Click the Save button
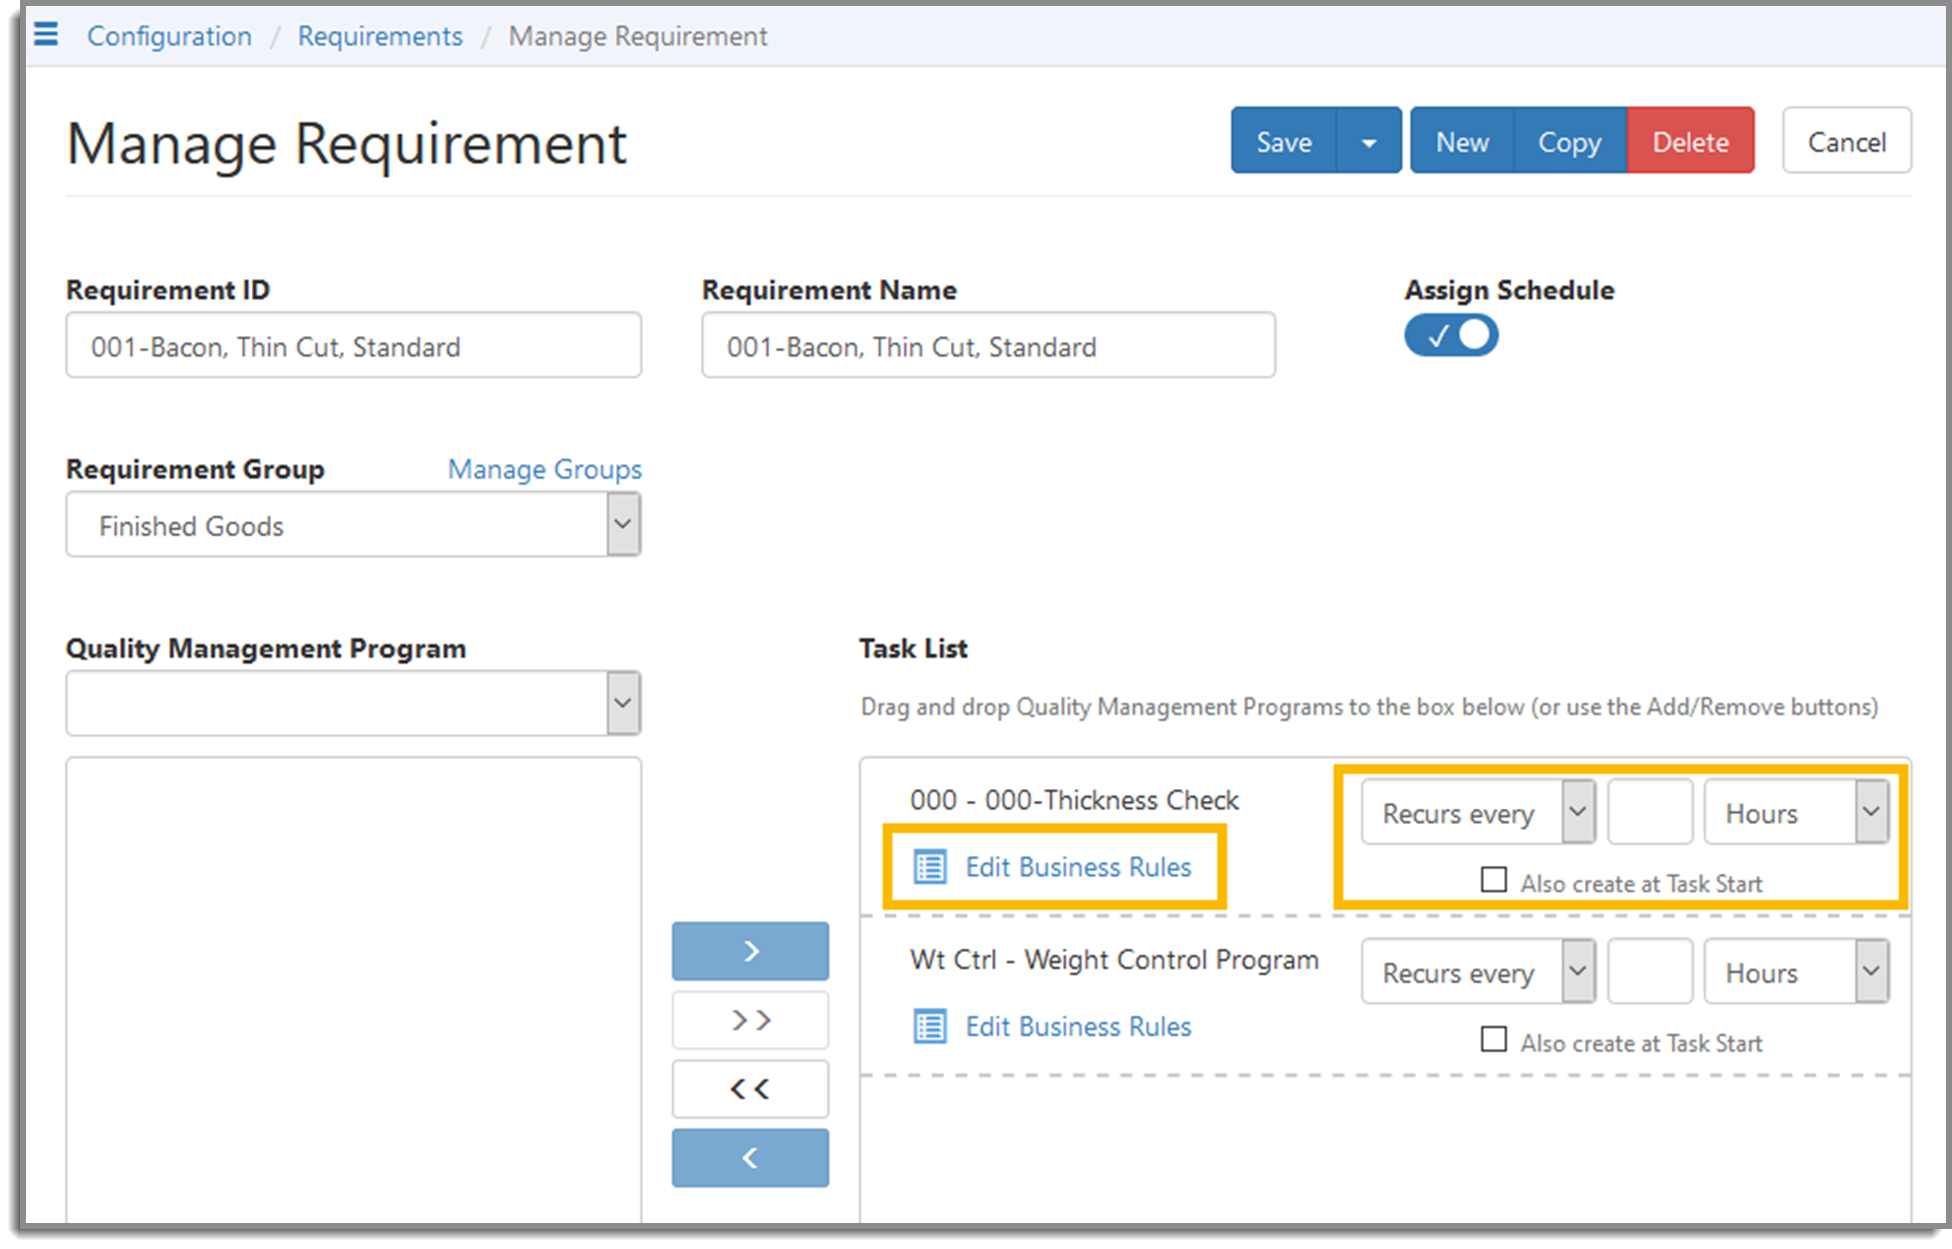 (x=1284, y=142)
